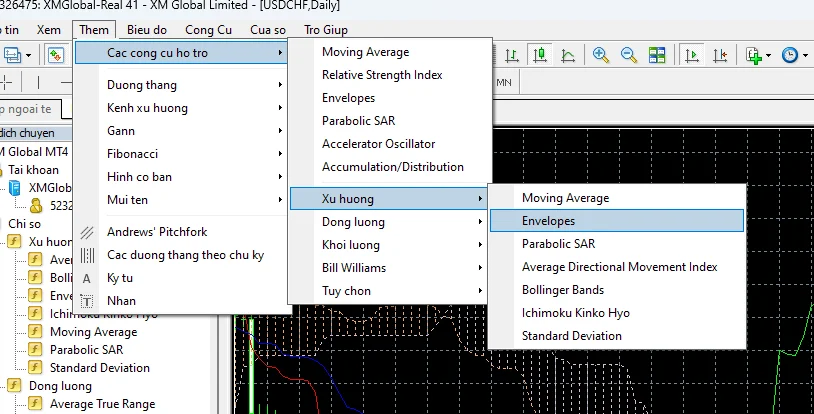Choose the text A icon for Ky tu
The image size is (814, 414).
point(87,278)
